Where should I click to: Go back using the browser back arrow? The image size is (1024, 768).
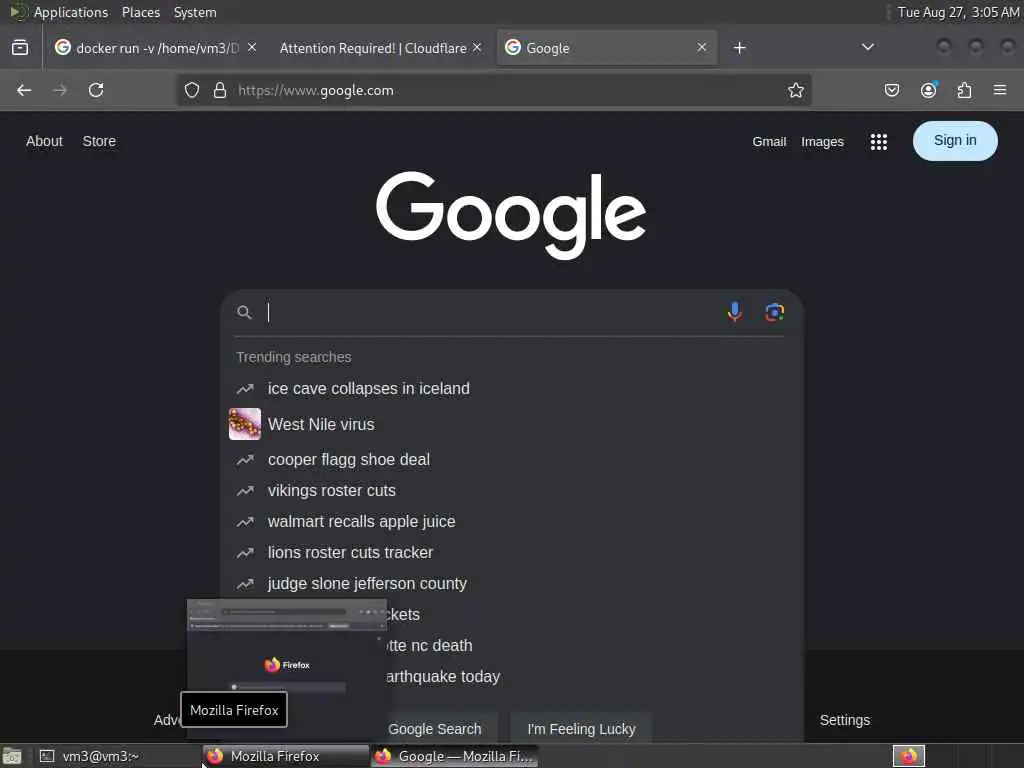click(x=24, y=90)
